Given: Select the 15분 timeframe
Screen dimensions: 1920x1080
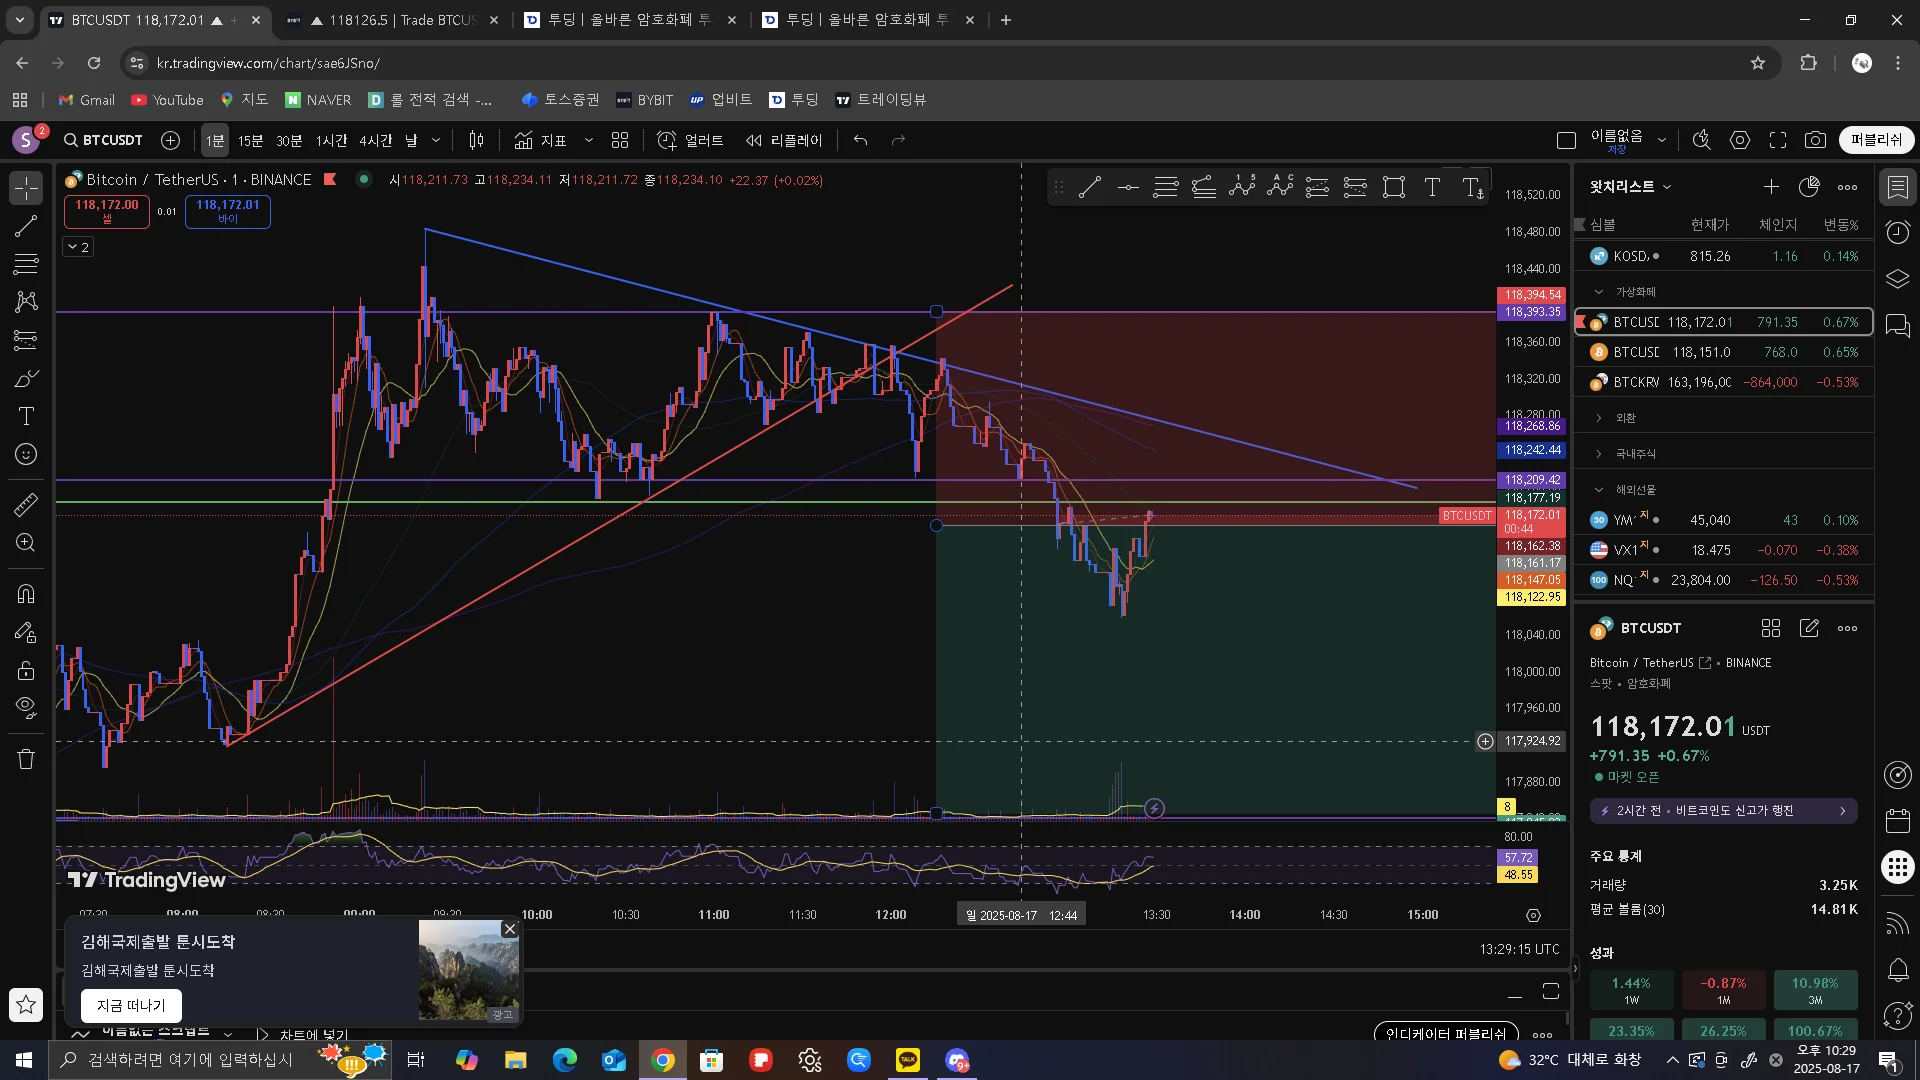Looking at the screenshot, I should click(250, 140).
